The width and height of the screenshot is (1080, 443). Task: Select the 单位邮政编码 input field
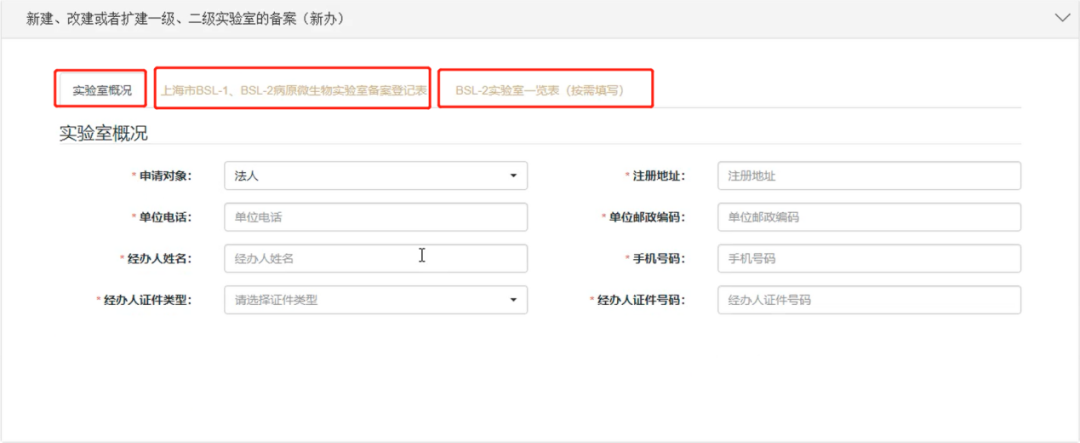(868, 217)
